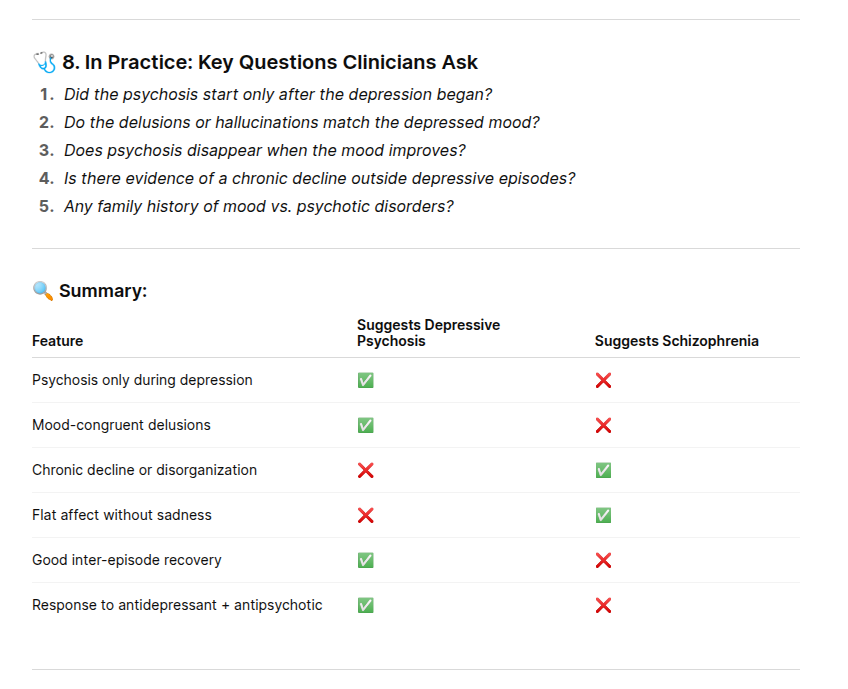Click question about family history of disorders
Viewport: 848px width, 689px height.
(258, 206)
